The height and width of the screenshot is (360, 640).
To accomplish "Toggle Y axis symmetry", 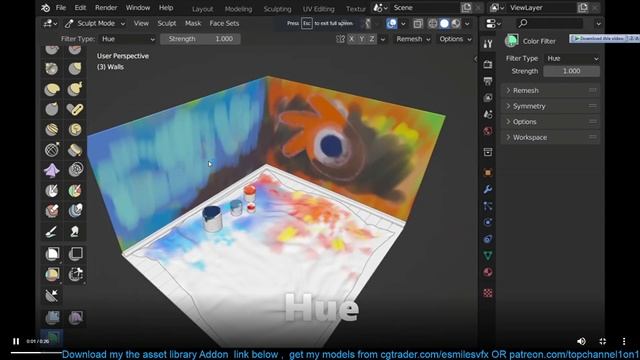I will [362, 39].
